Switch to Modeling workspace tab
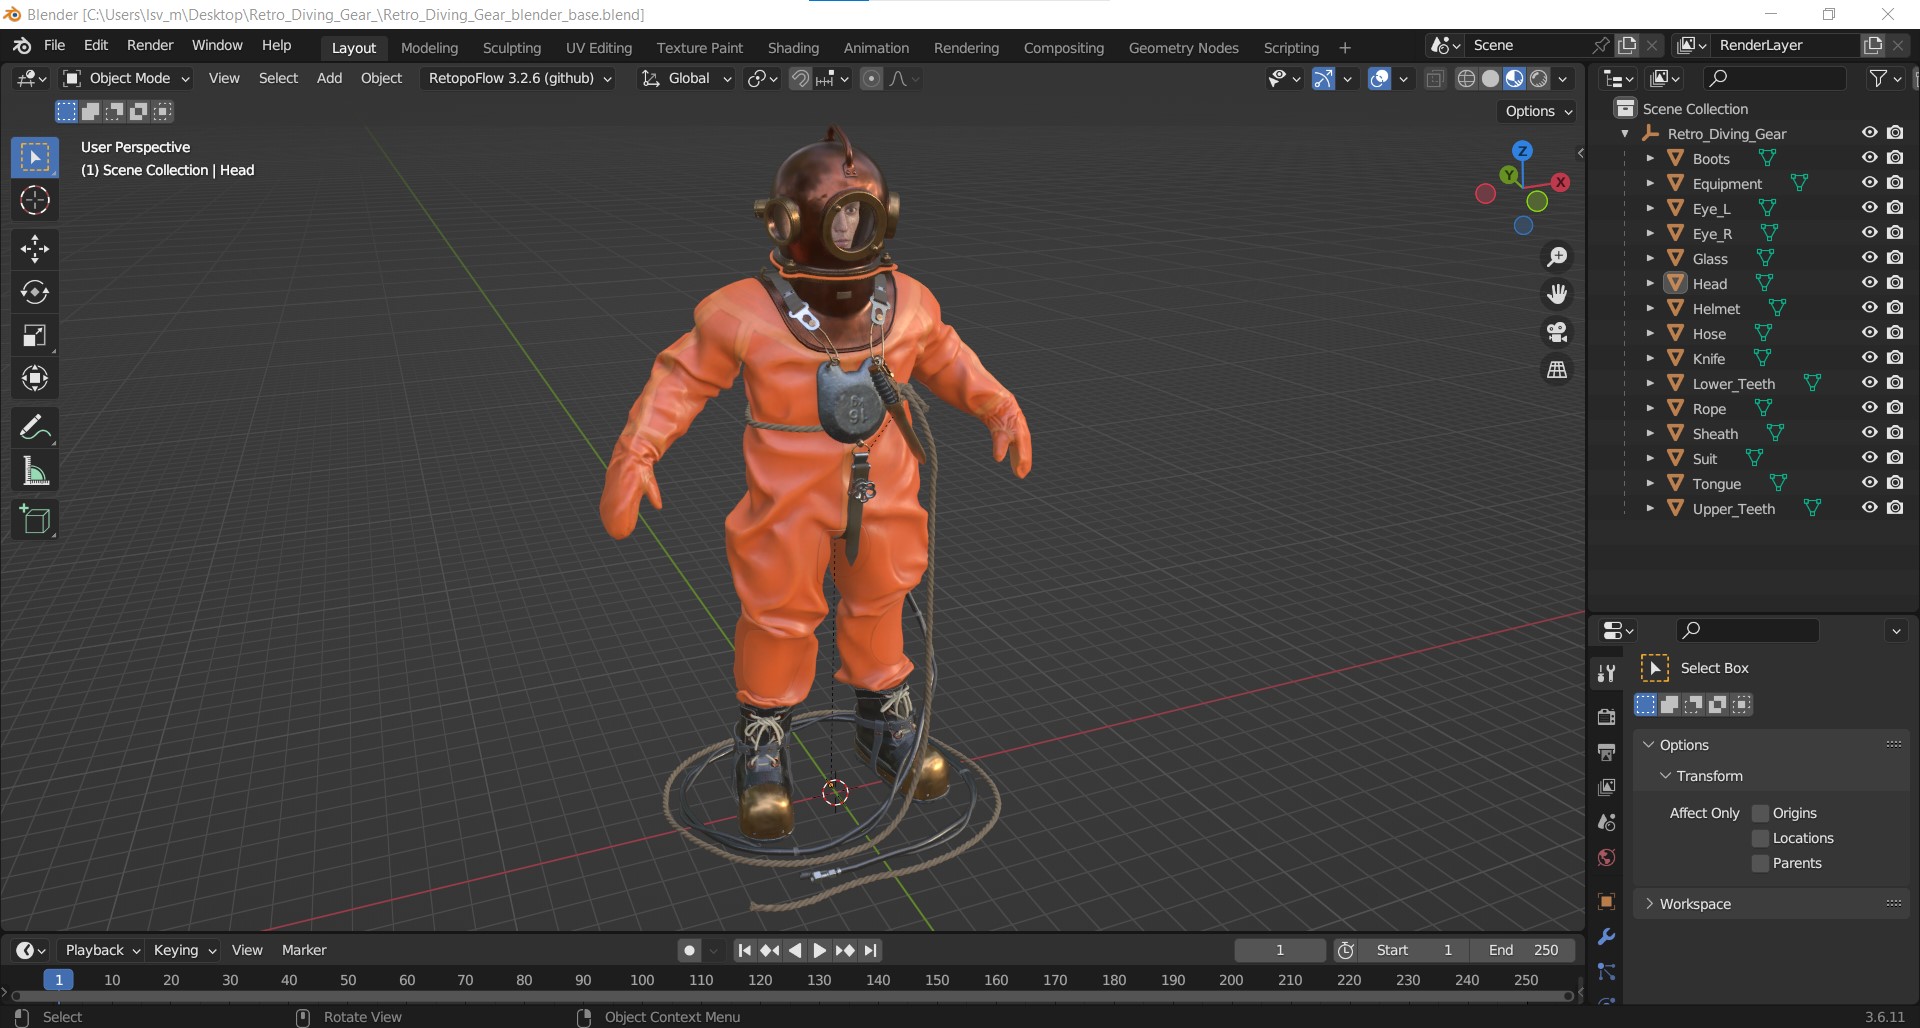The width and height of the screenshot is (1920, 1028). pyautogui.click(x=429, y=47)
